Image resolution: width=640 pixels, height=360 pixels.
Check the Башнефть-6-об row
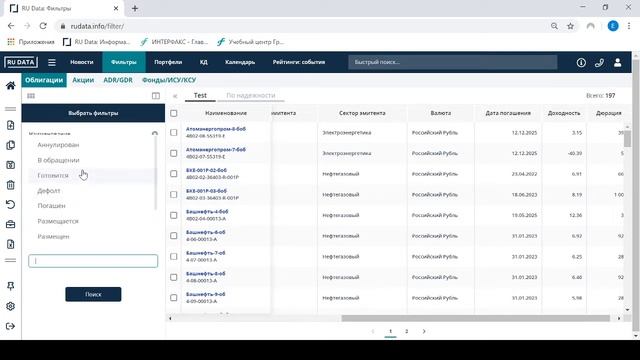tap(173, 236)
